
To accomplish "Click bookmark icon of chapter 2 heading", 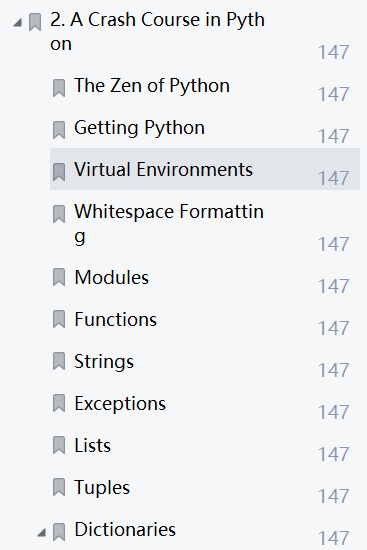I will [35, 22].
